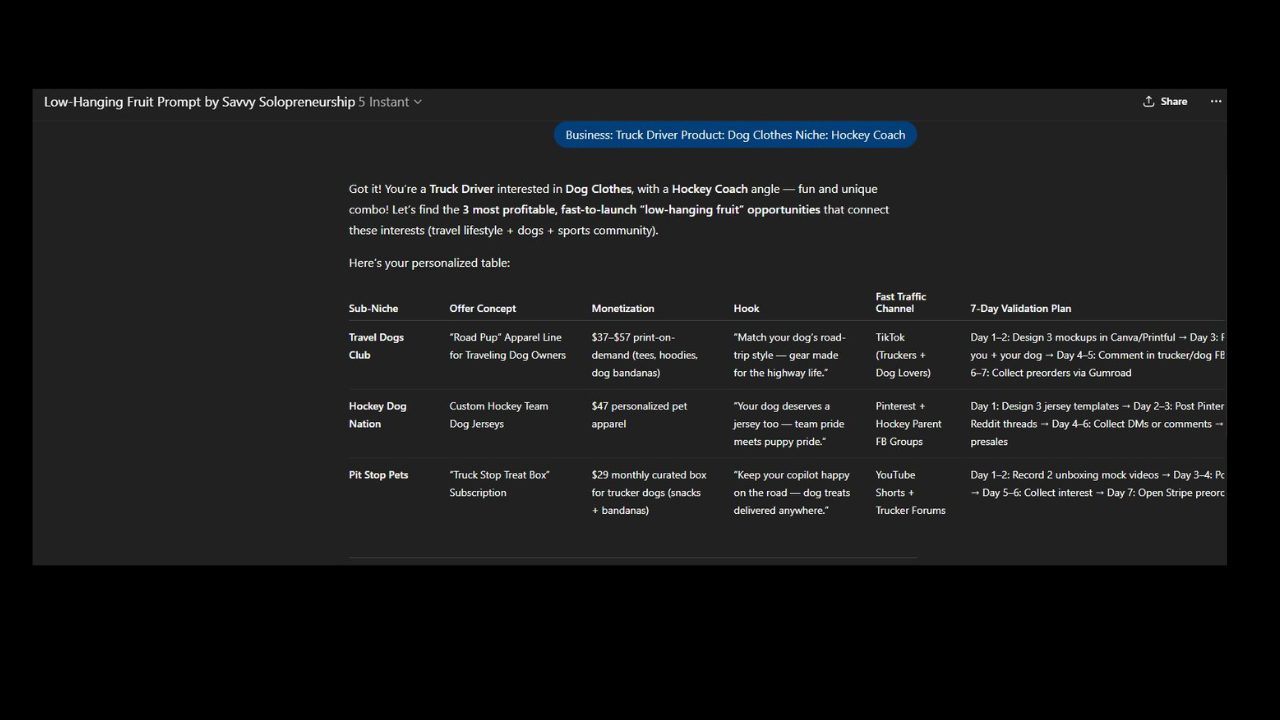This screenshot has height=720, width=1280.
Task: Click the "Road Pup" Apparel Line cell
Action: [507, 346]
